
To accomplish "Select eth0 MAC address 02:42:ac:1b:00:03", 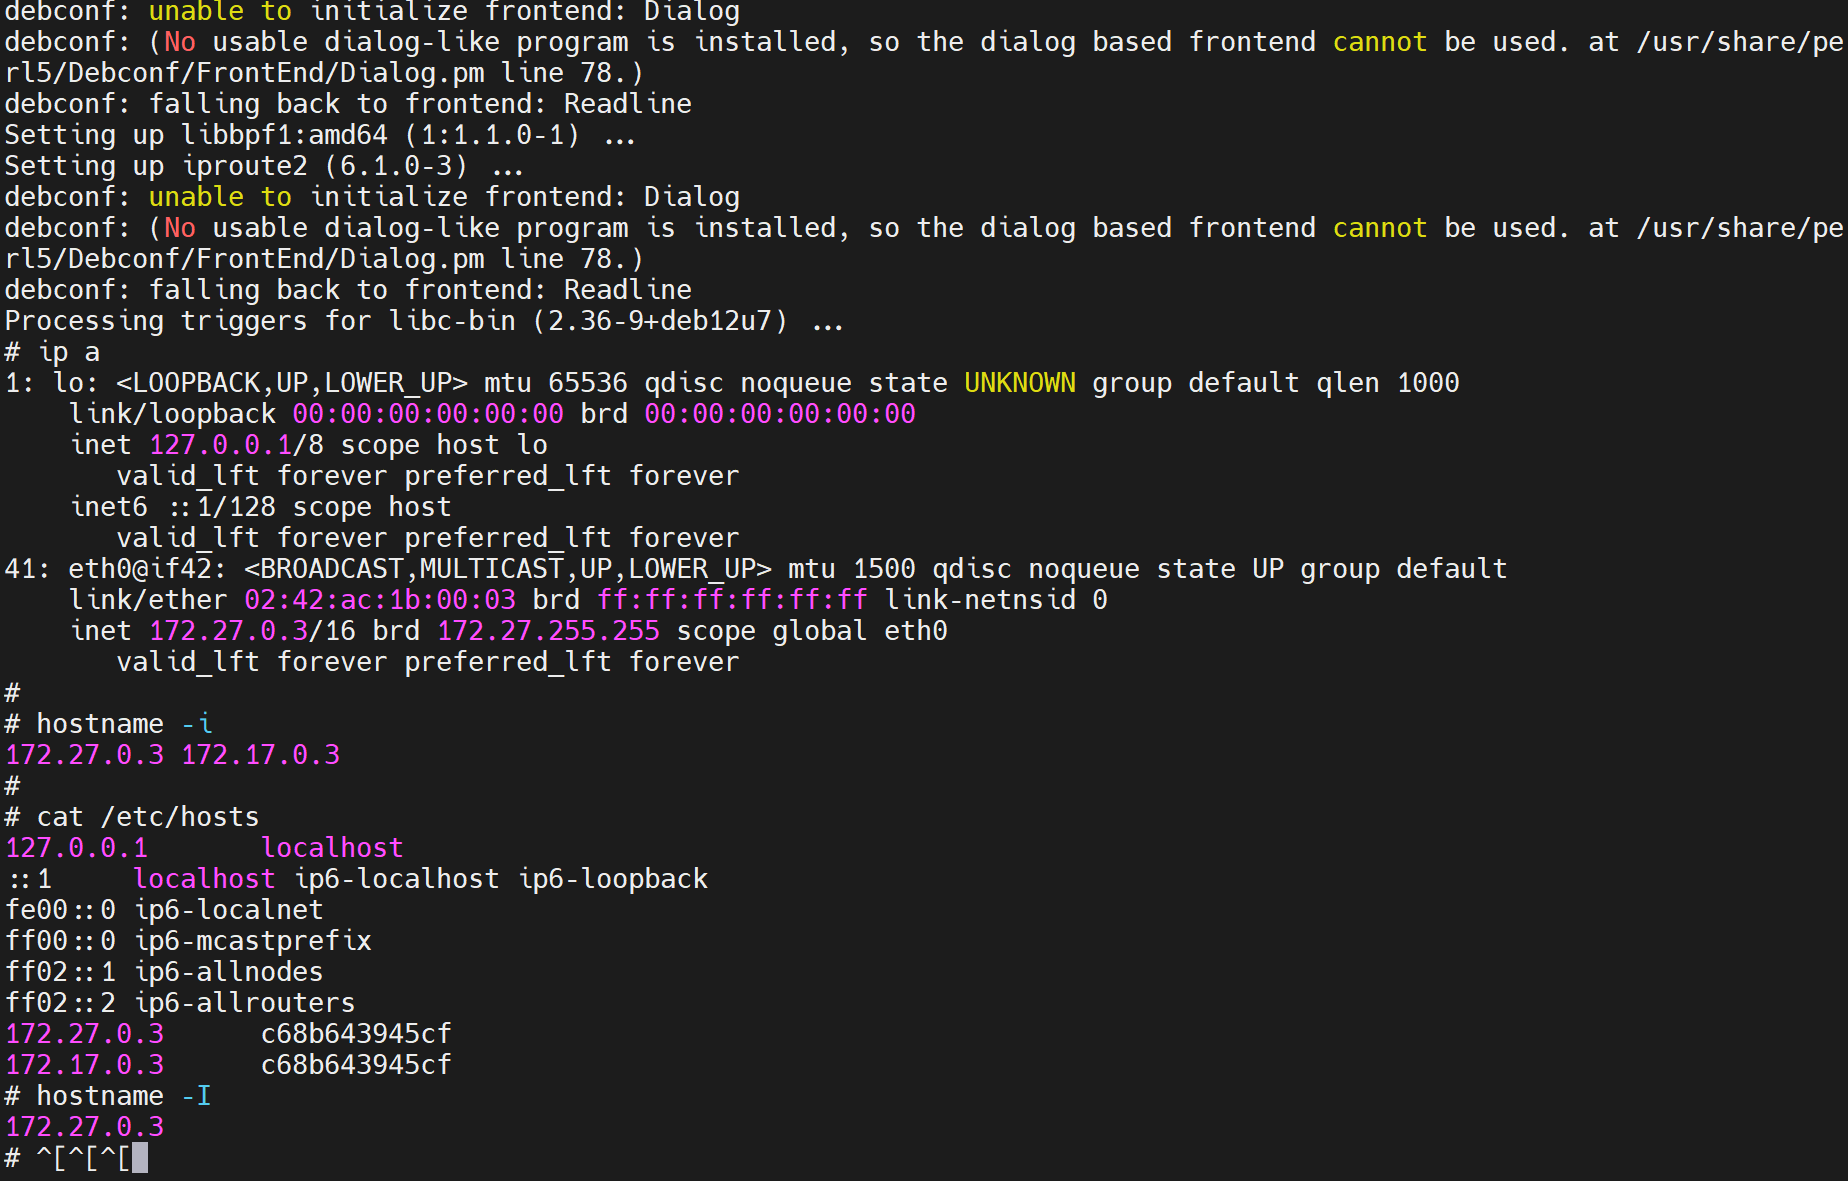I will (x=380, y=600).
